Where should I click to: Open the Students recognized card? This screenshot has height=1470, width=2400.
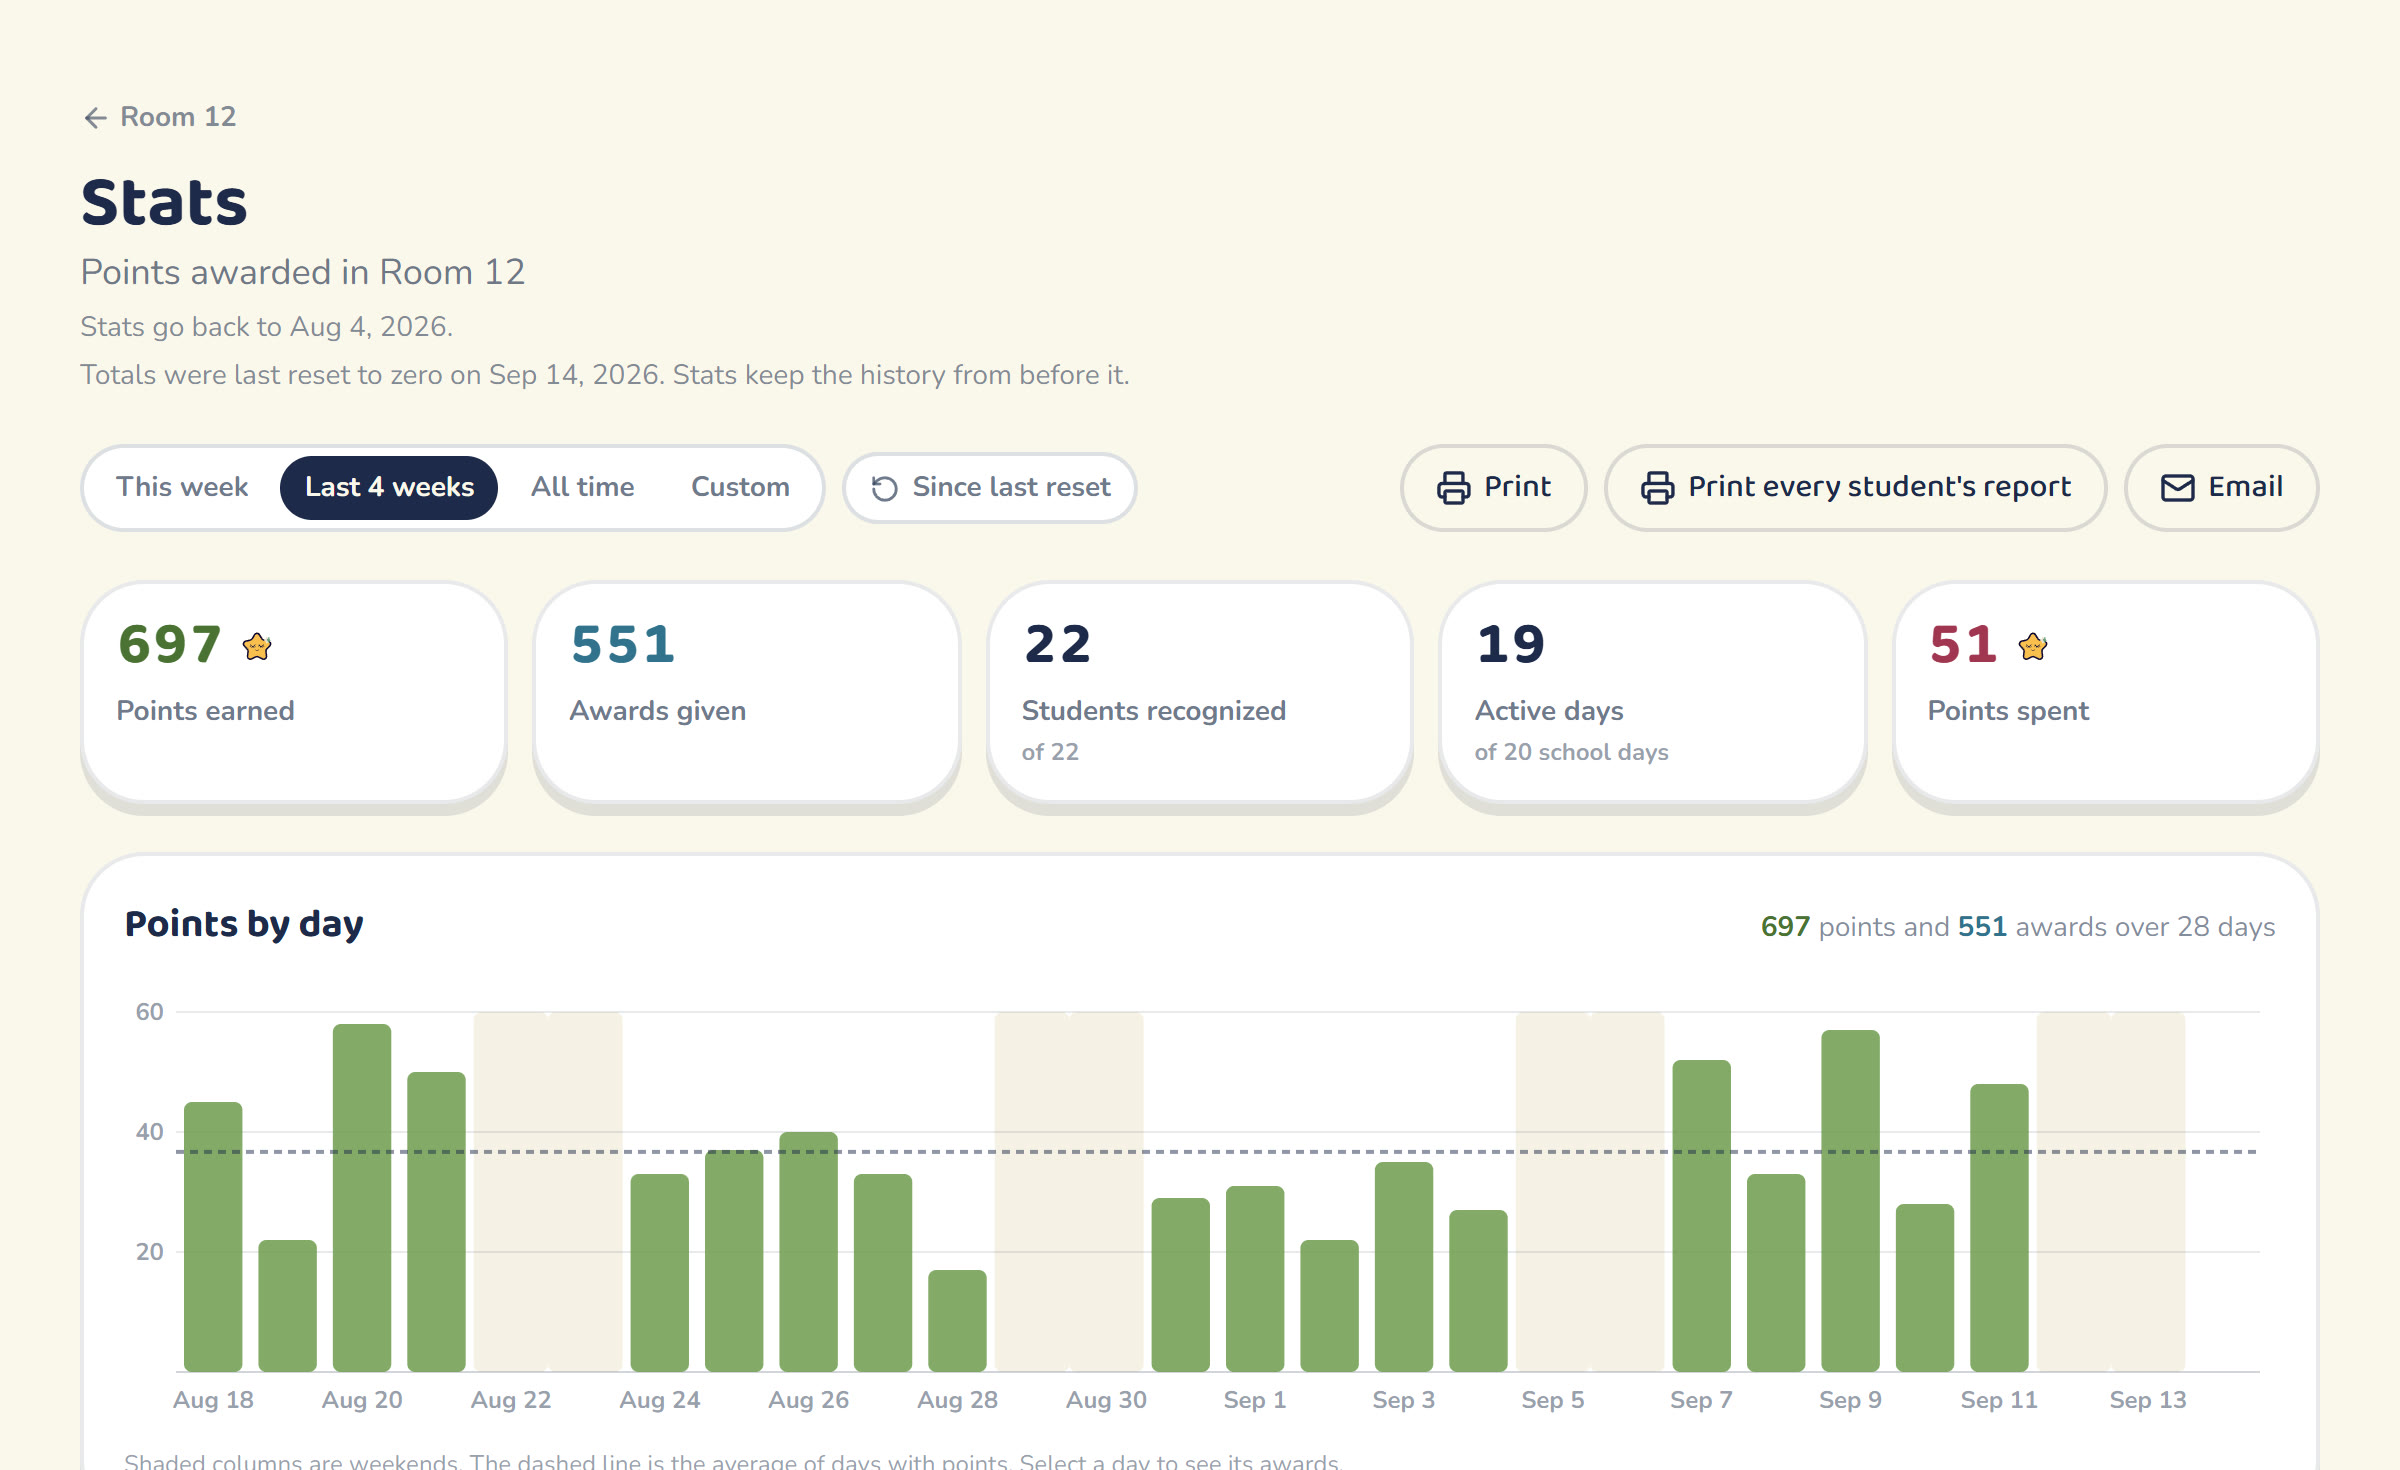pos(1199,692)
